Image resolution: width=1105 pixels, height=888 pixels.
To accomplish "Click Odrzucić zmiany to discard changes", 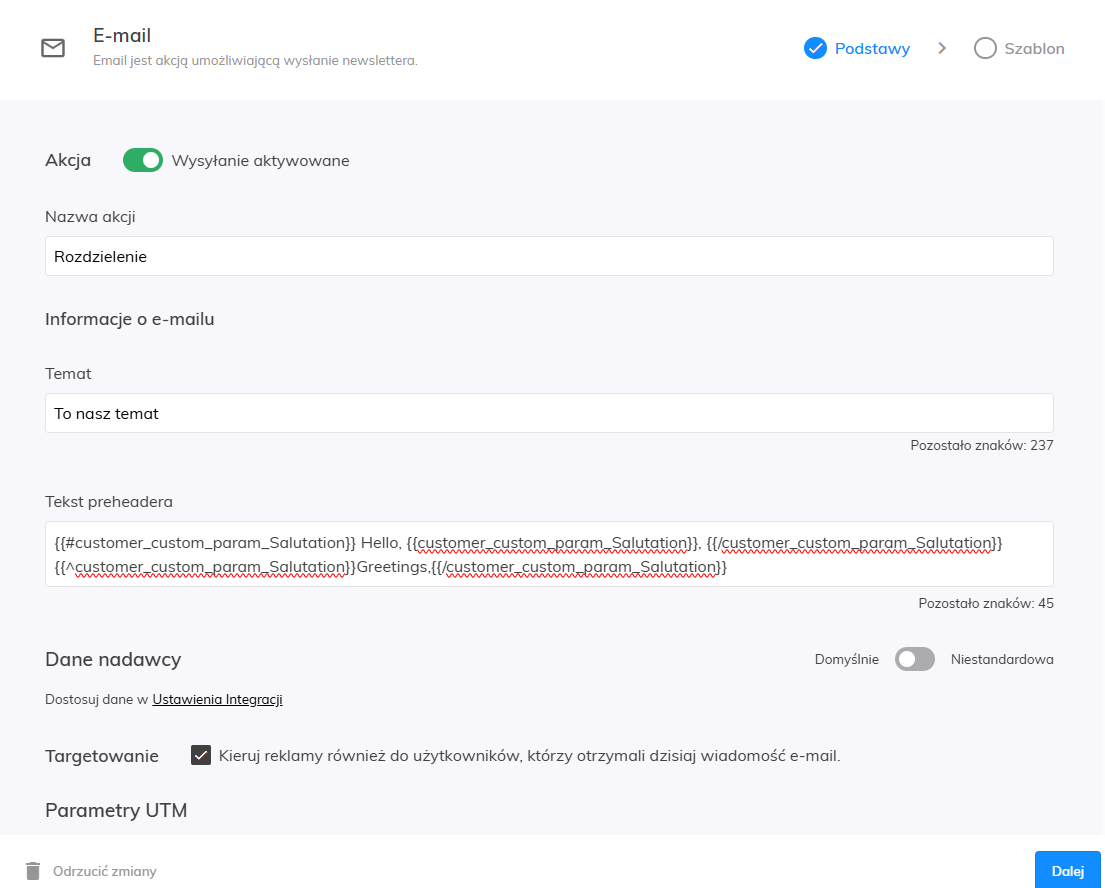I will tap(105, 871).
